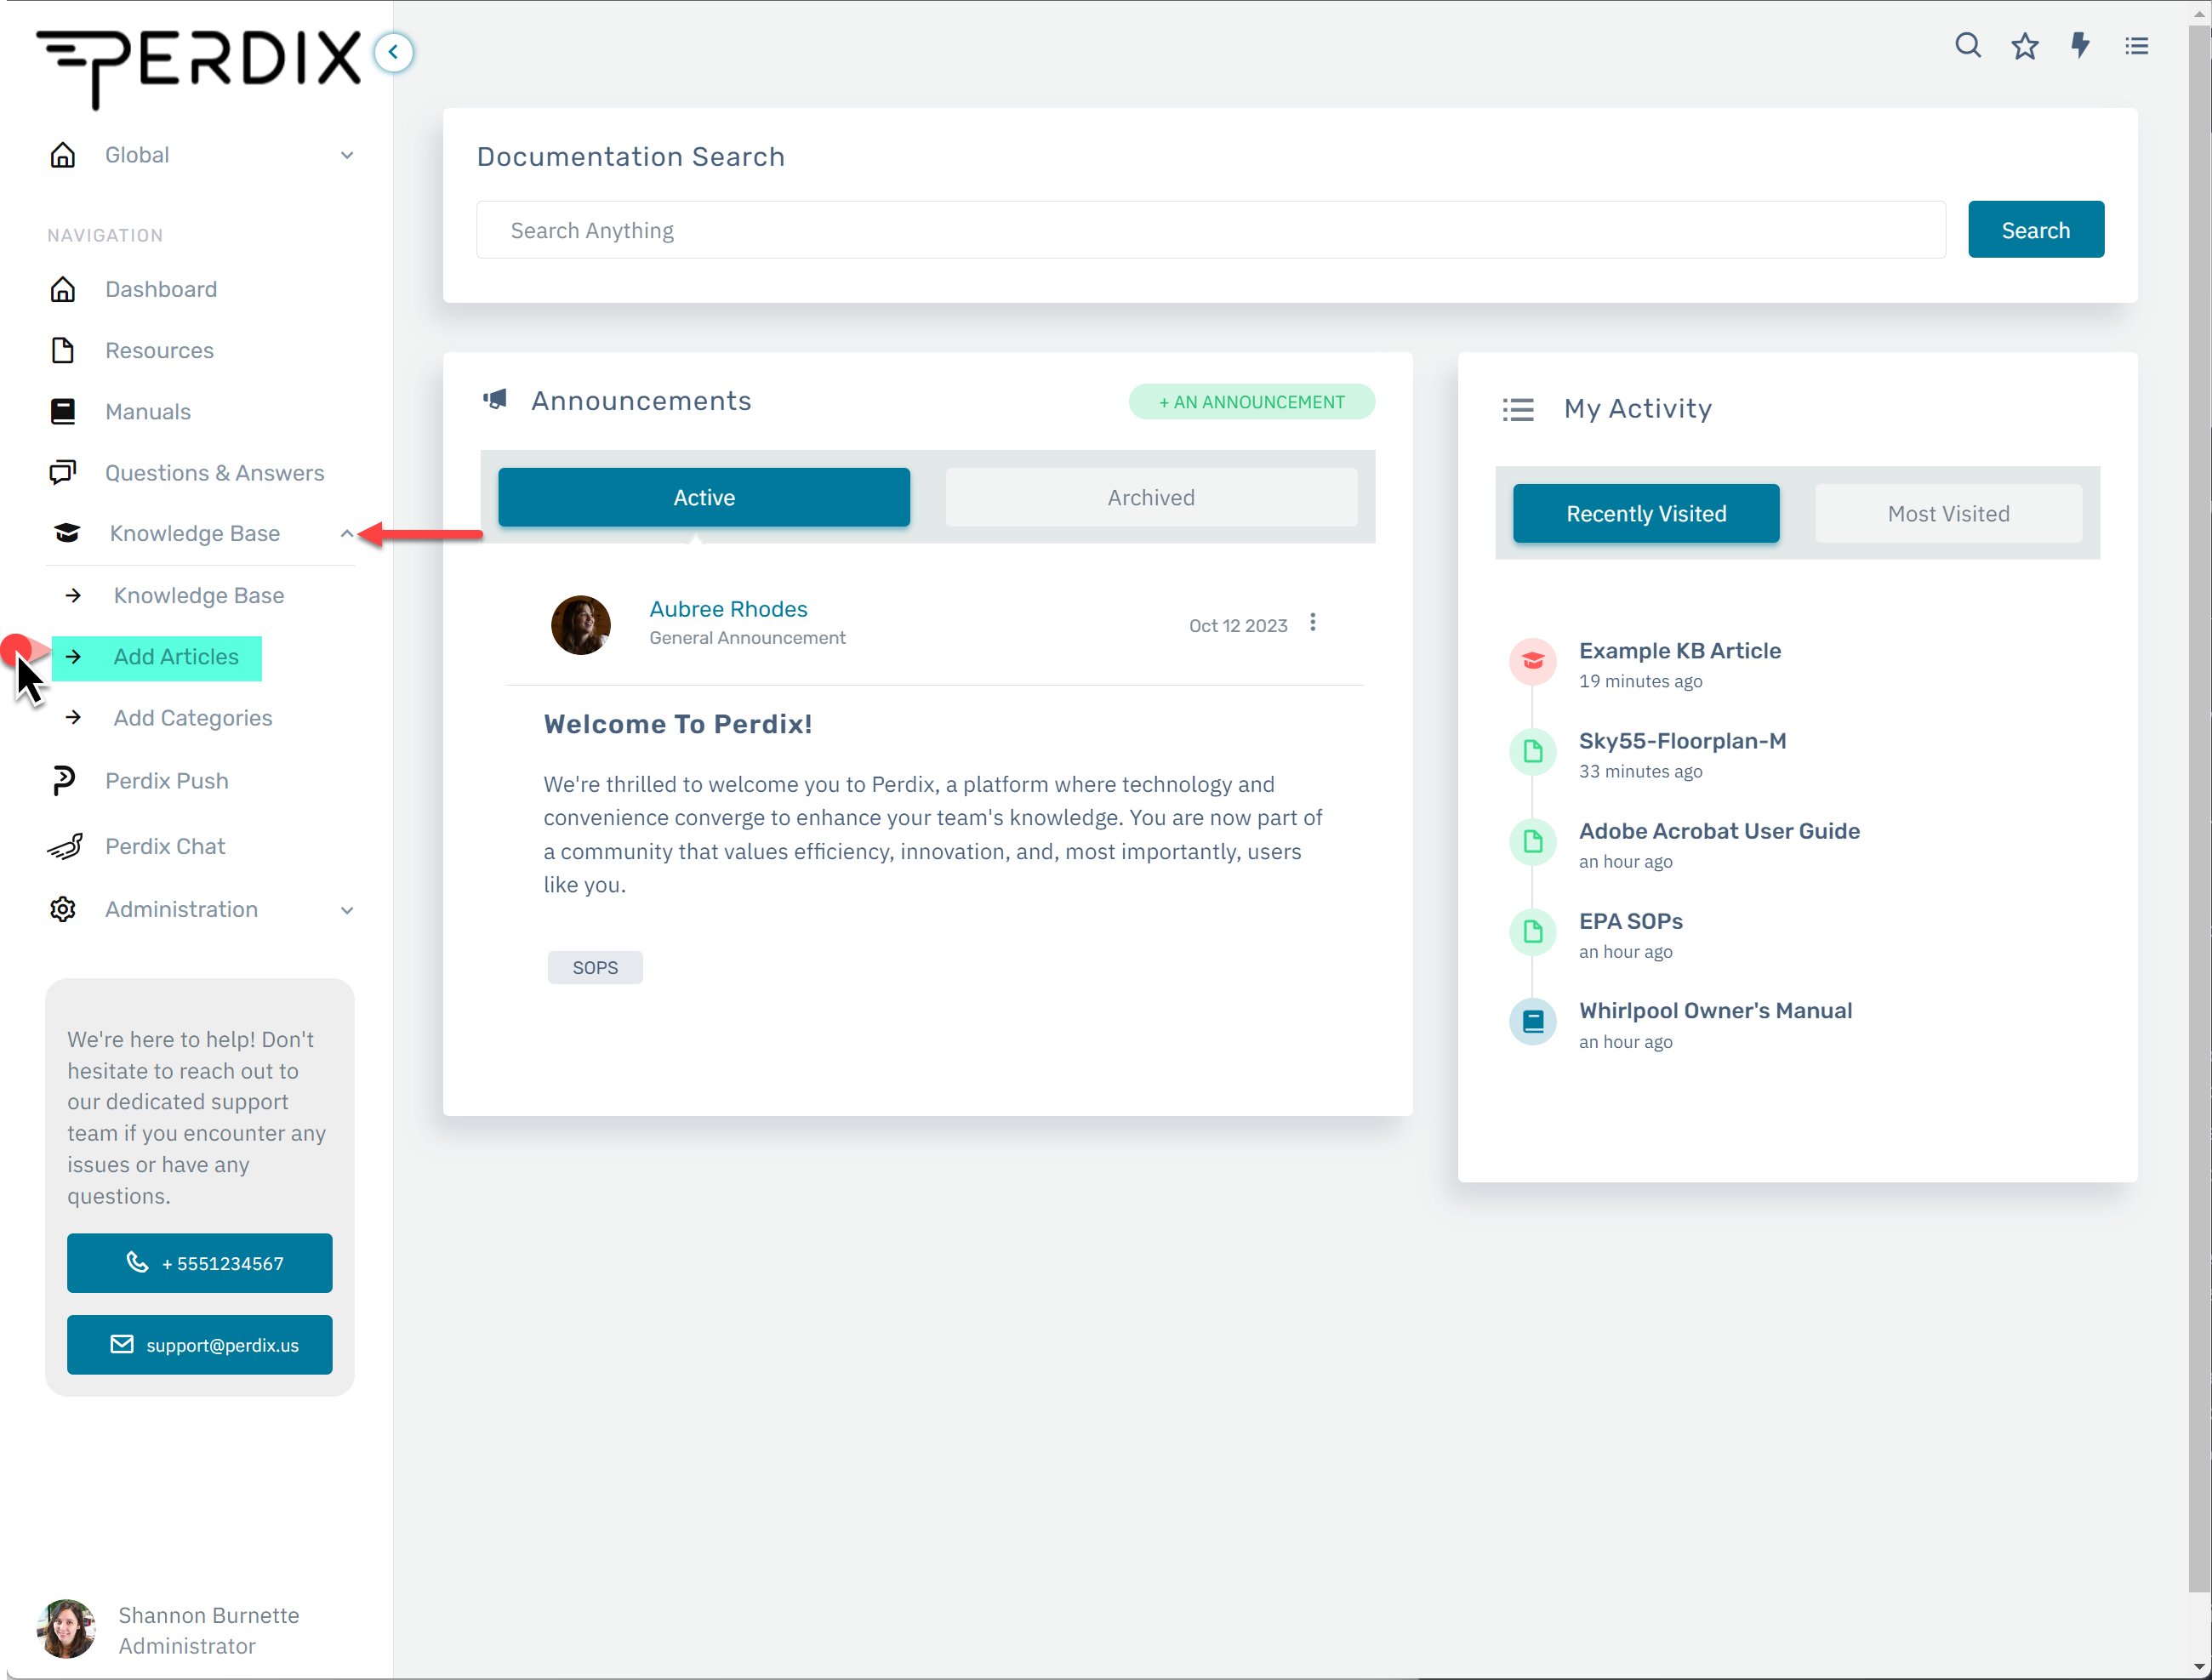Click Aubree Rhodes' profile avatar
The image size is (2212, 1680).
pyautogui.click(x=581, y=625)
